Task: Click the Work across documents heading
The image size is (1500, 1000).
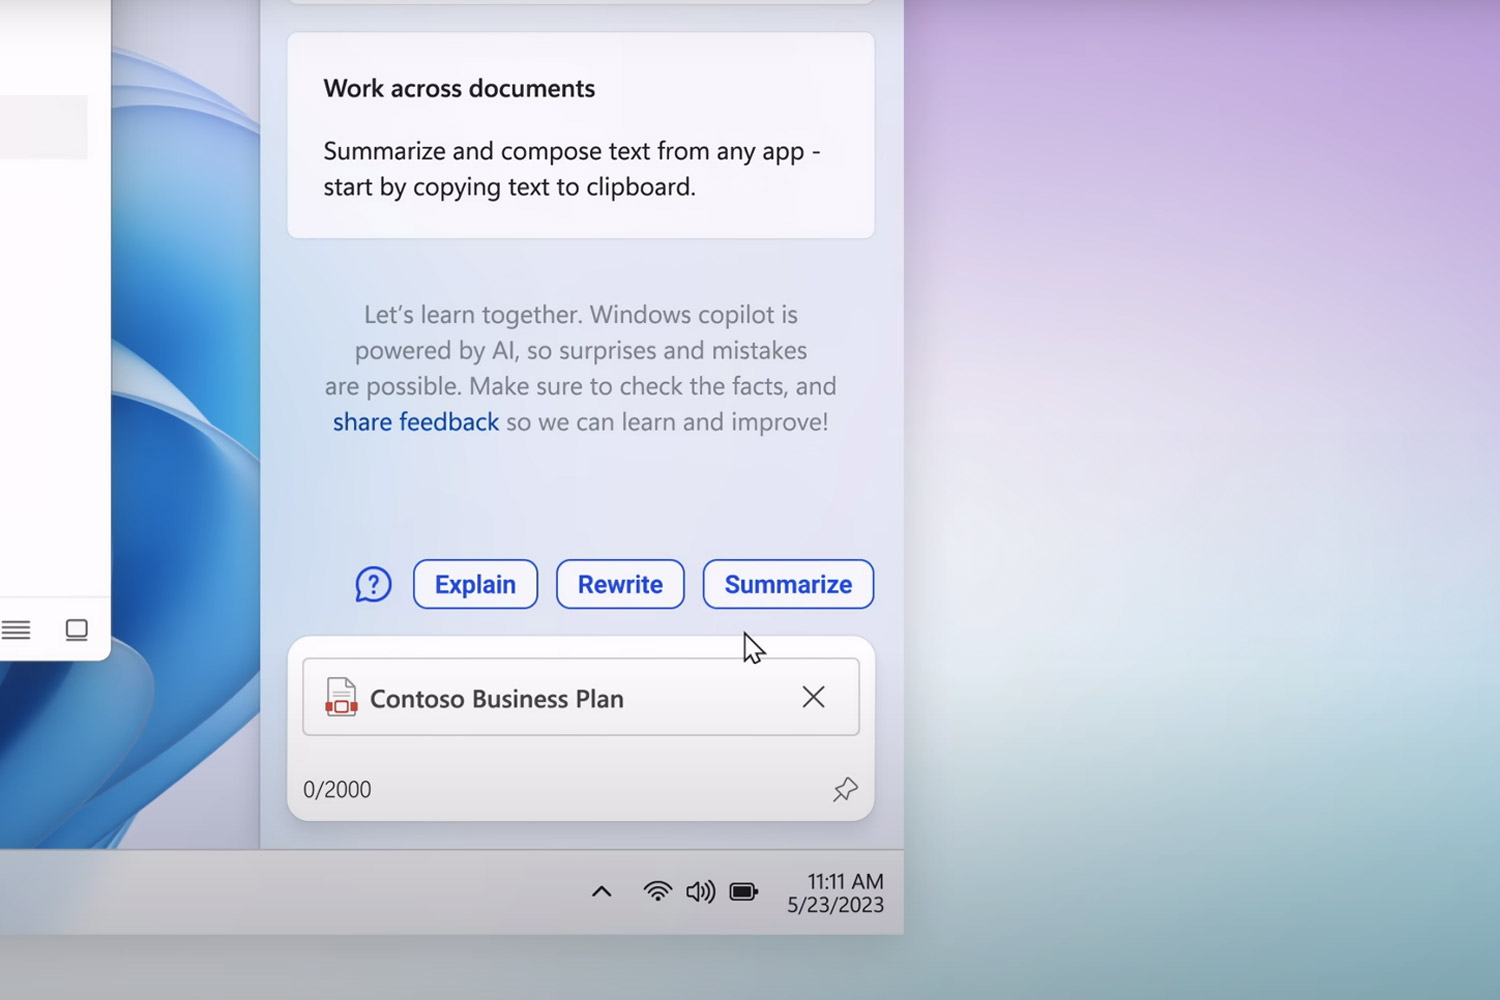Action: [x=459, y=88]
